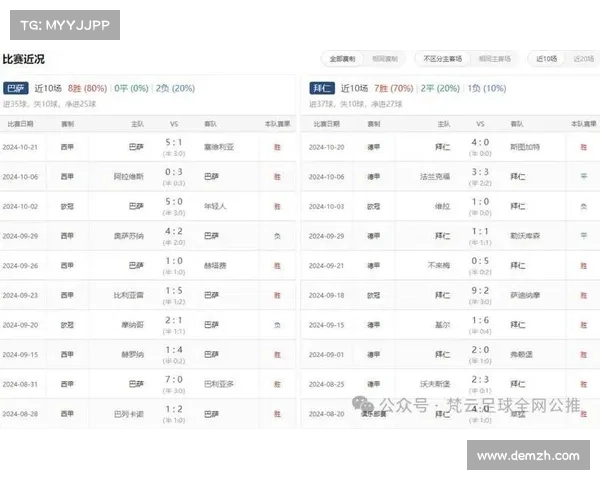The width and height of the screenshot is (600, 480).
Task: Click the 比赛近况 section heading
Action: (x=23, y=59)
